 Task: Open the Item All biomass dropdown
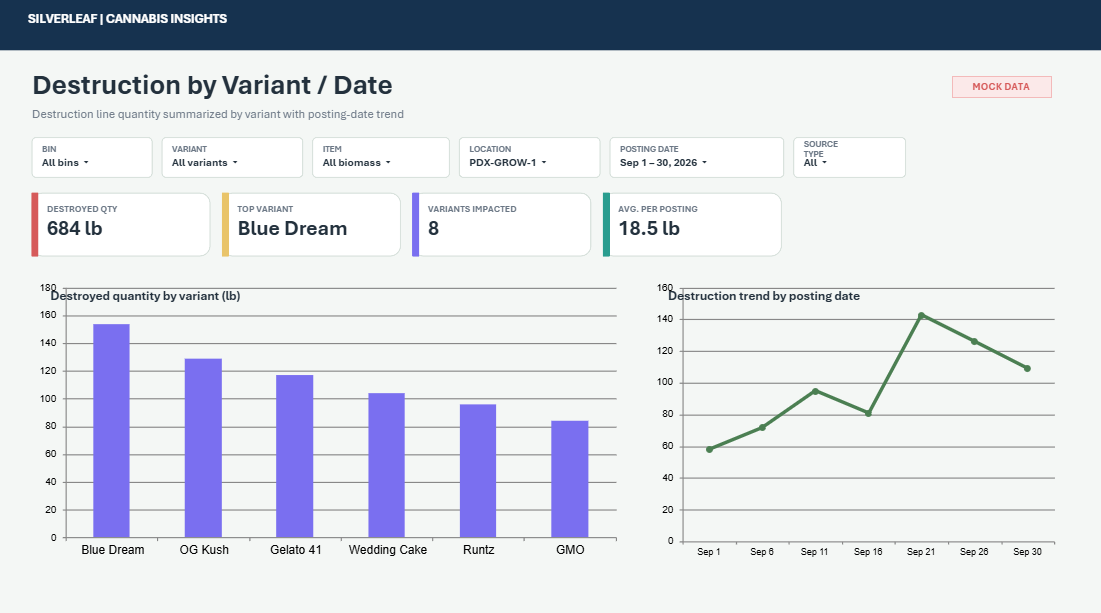(381, 157)
